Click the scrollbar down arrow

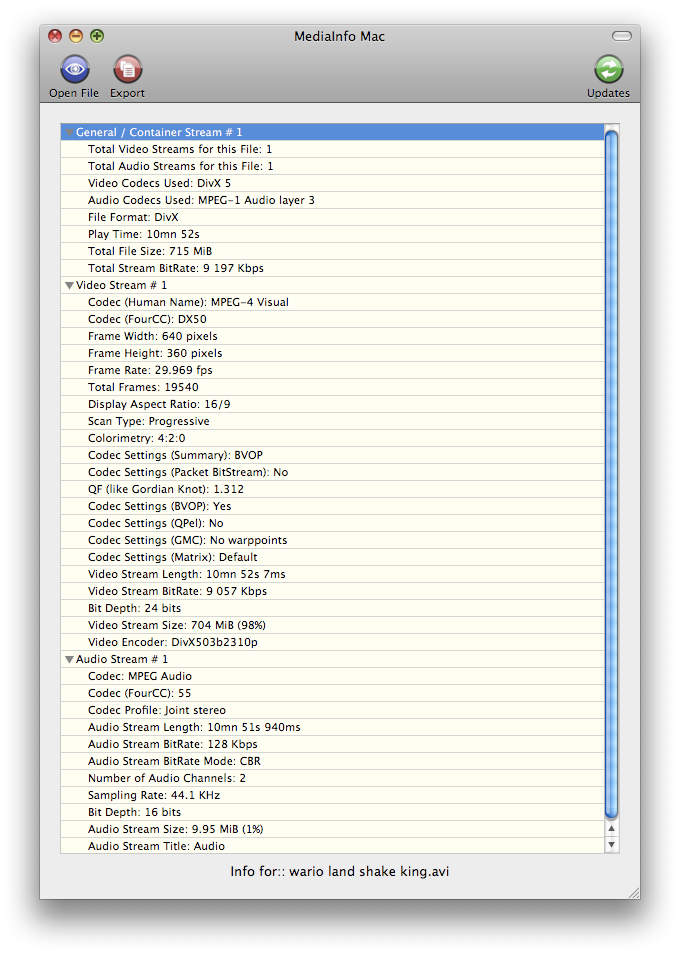click(x=611, y=844)
